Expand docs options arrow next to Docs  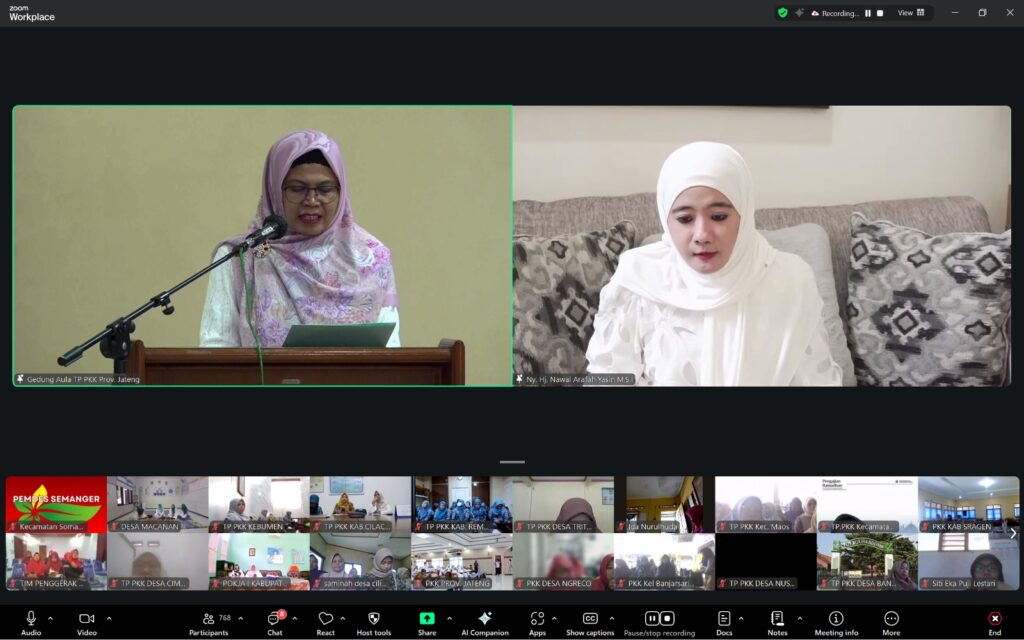[741, 618]
